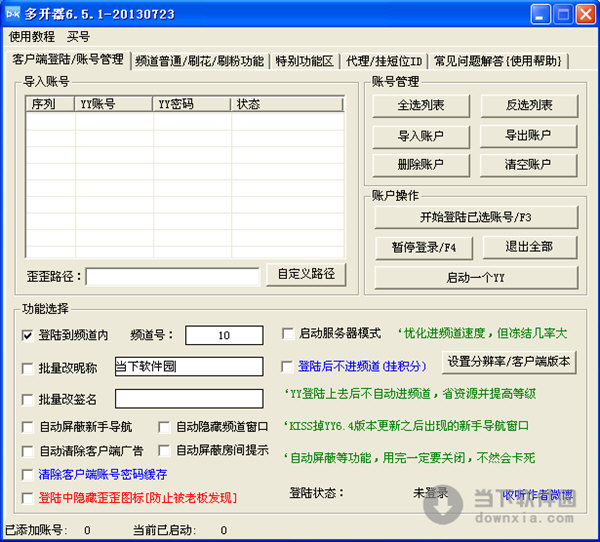Click the 导入账户 button
The image size is (600, 542).
[x=421, y=136]
